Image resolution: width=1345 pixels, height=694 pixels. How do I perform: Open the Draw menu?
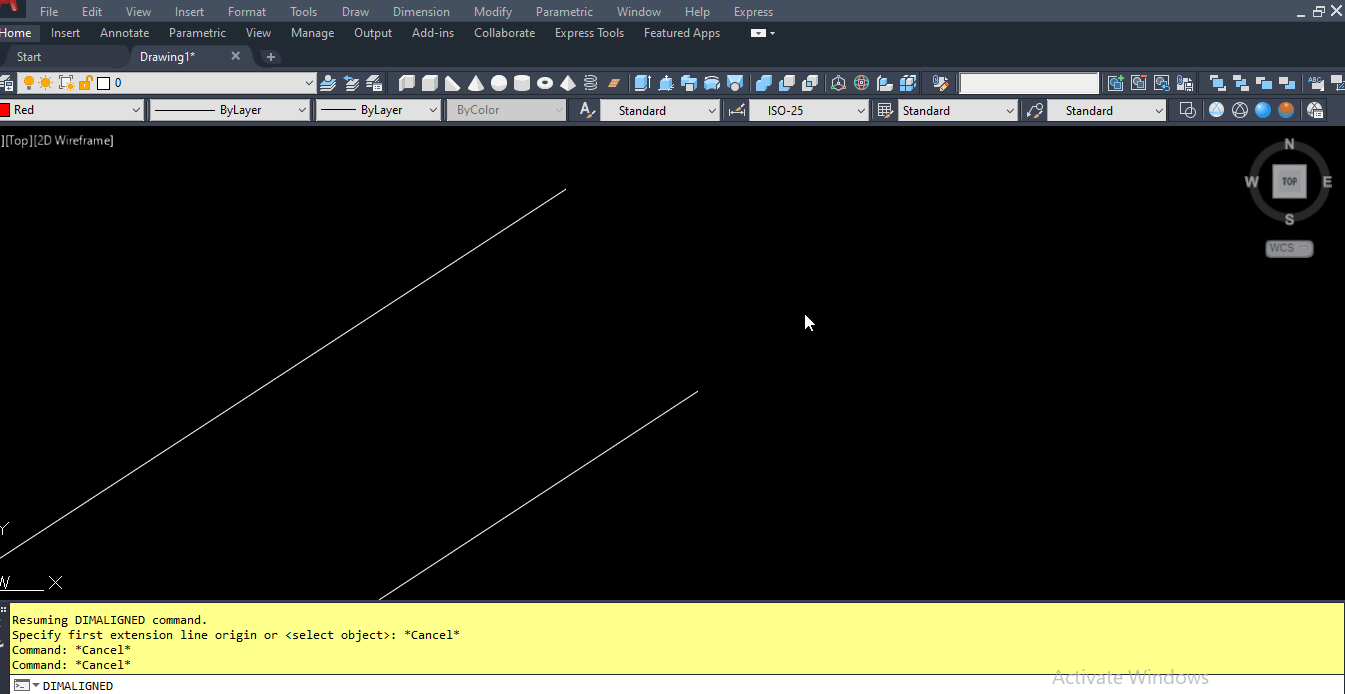click(x=355, y=12)
